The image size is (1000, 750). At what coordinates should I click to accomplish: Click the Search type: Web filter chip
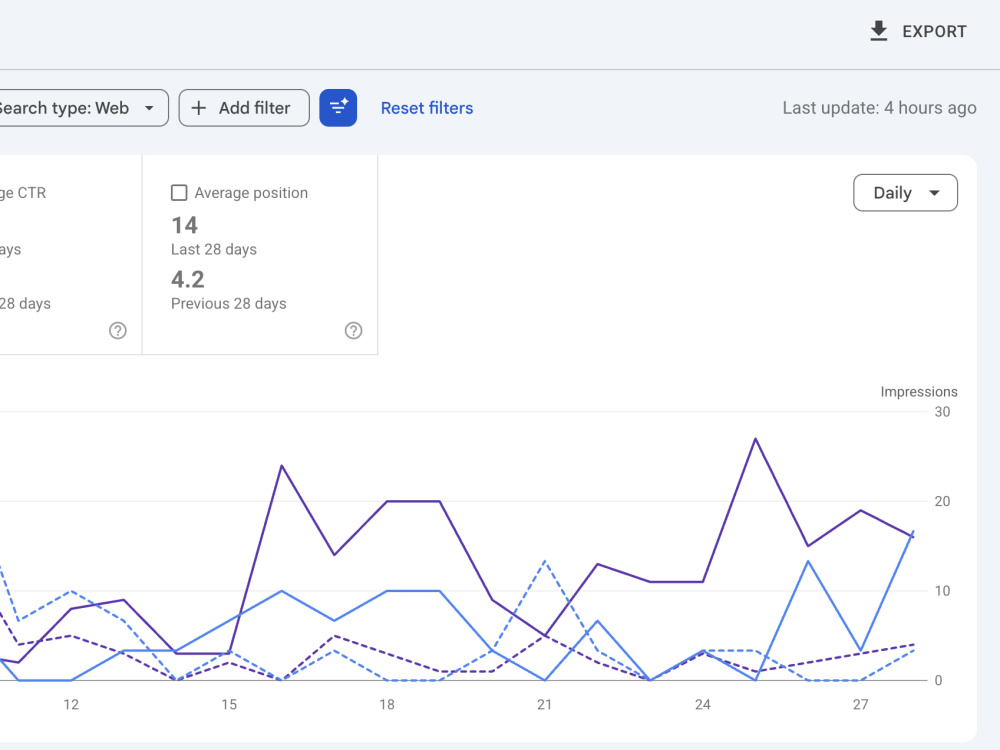click(82, 108)
